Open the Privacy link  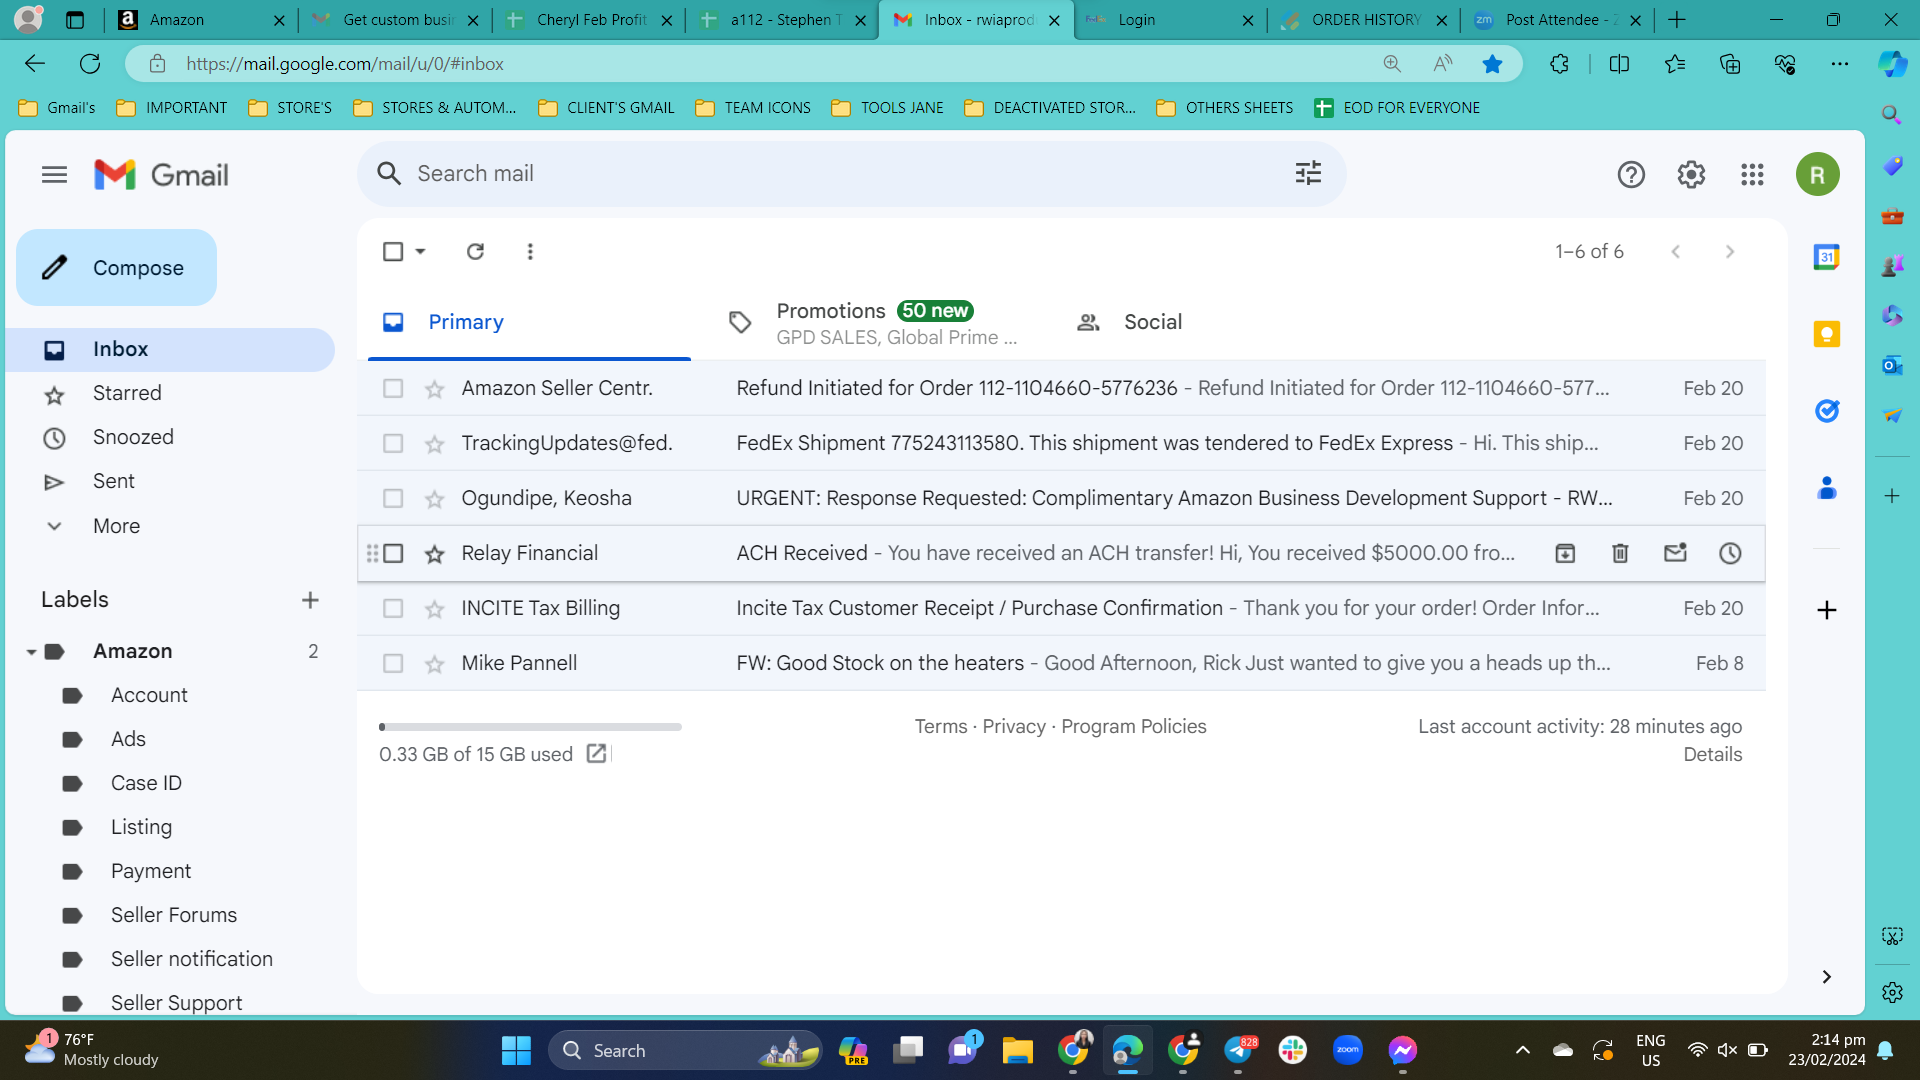point(1013,727)
